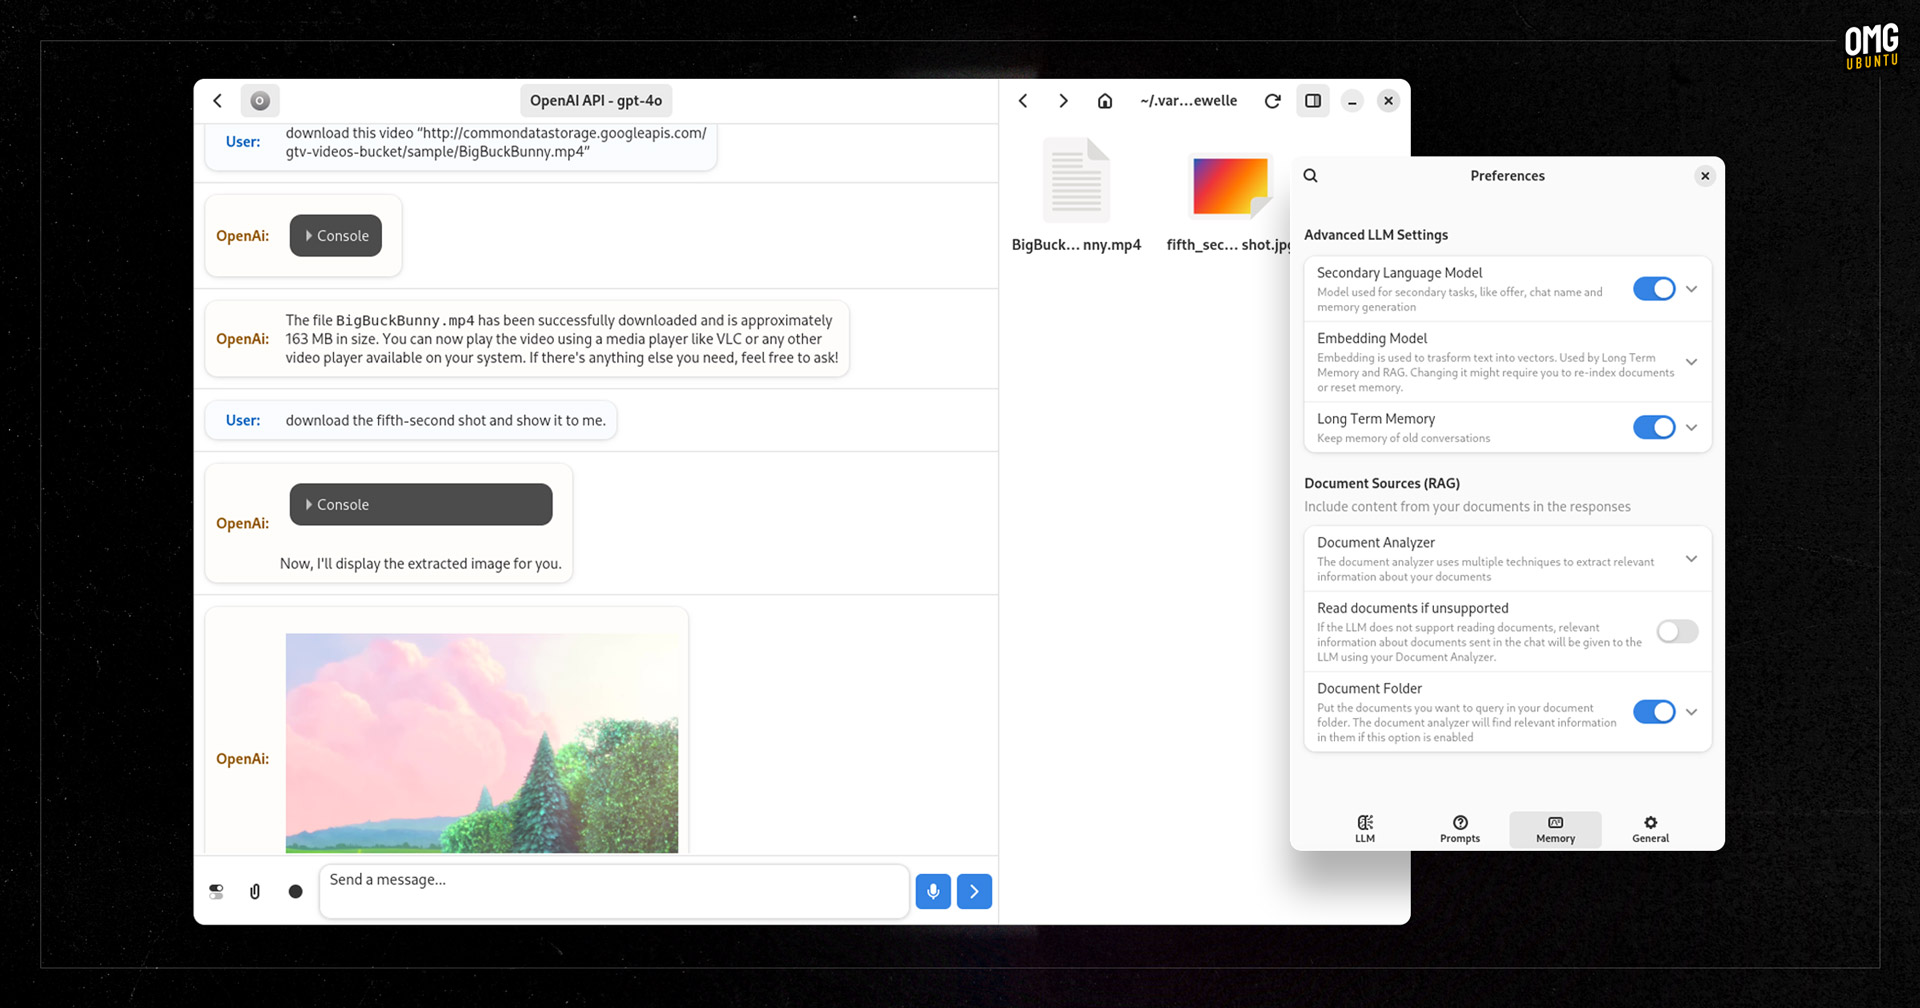Expand the Document Analyzer row
Viewport: 1920px width, 1008px height.
tap(1691, 559)
